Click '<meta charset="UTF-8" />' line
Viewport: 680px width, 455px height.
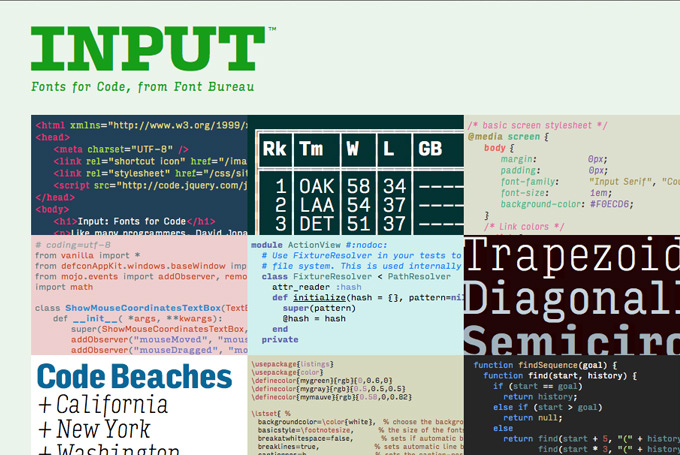click(x=121, y=149)
